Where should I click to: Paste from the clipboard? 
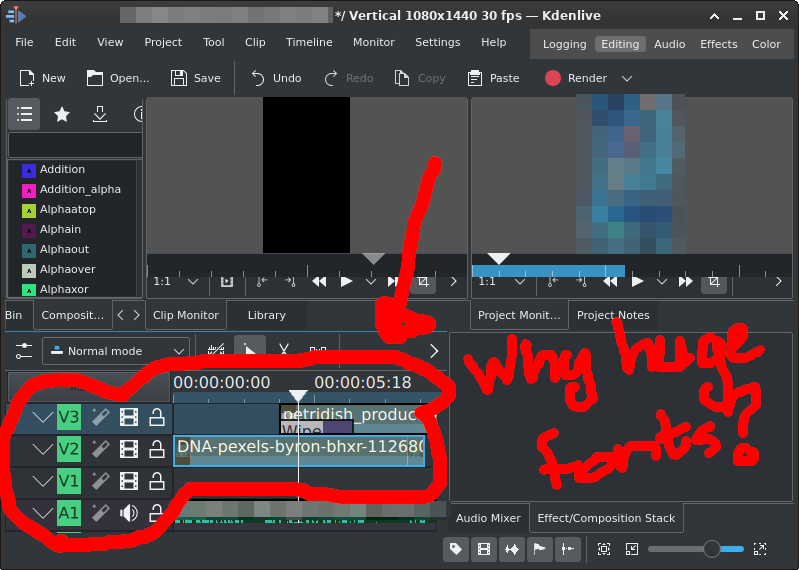click(x=493, y=78)
